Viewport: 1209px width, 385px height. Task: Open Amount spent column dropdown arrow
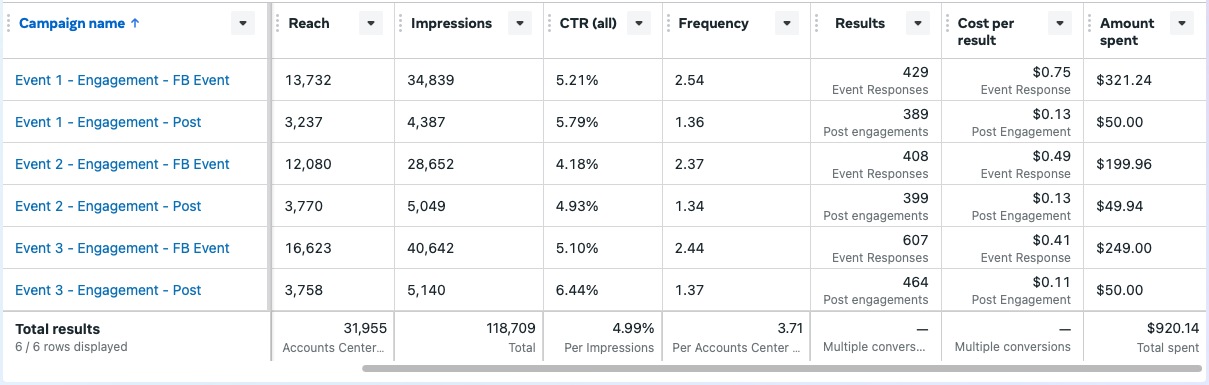[x=1182, y=24]
